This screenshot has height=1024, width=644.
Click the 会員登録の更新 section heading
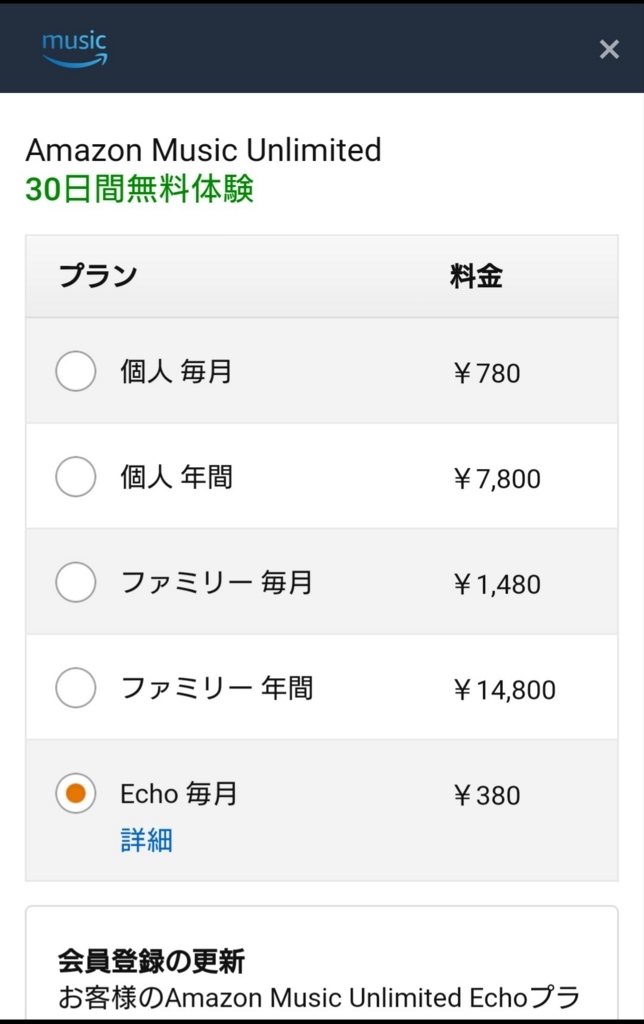[152, 961]
